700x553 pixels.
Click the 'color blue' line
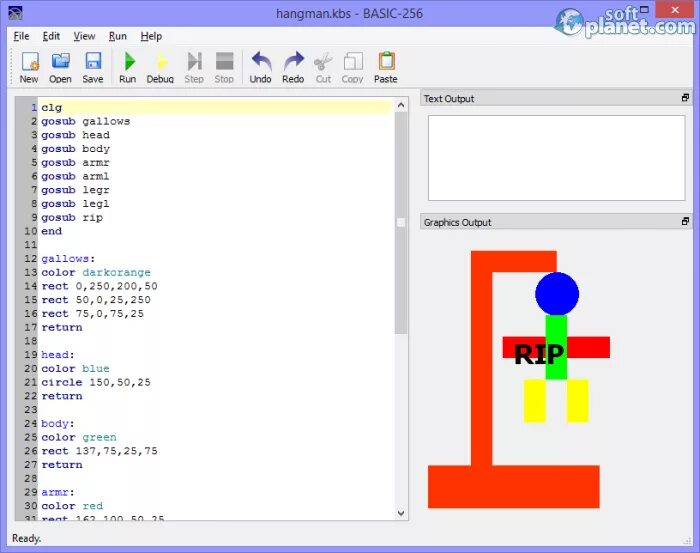click(x=75, y=369)
